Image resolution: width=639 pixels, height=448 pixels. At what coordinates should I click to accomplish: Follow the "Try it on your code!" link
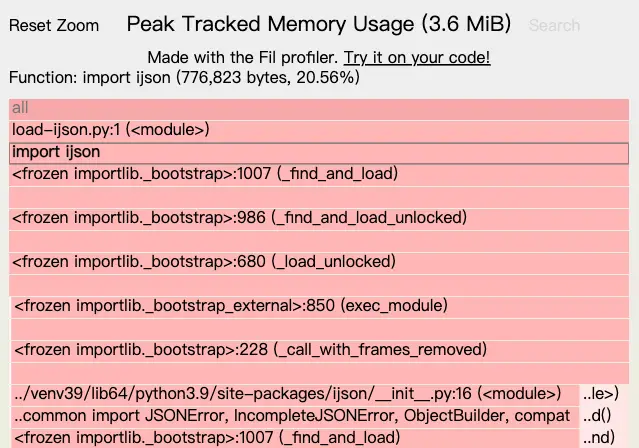pyautogui.click(x=417, y=57)
